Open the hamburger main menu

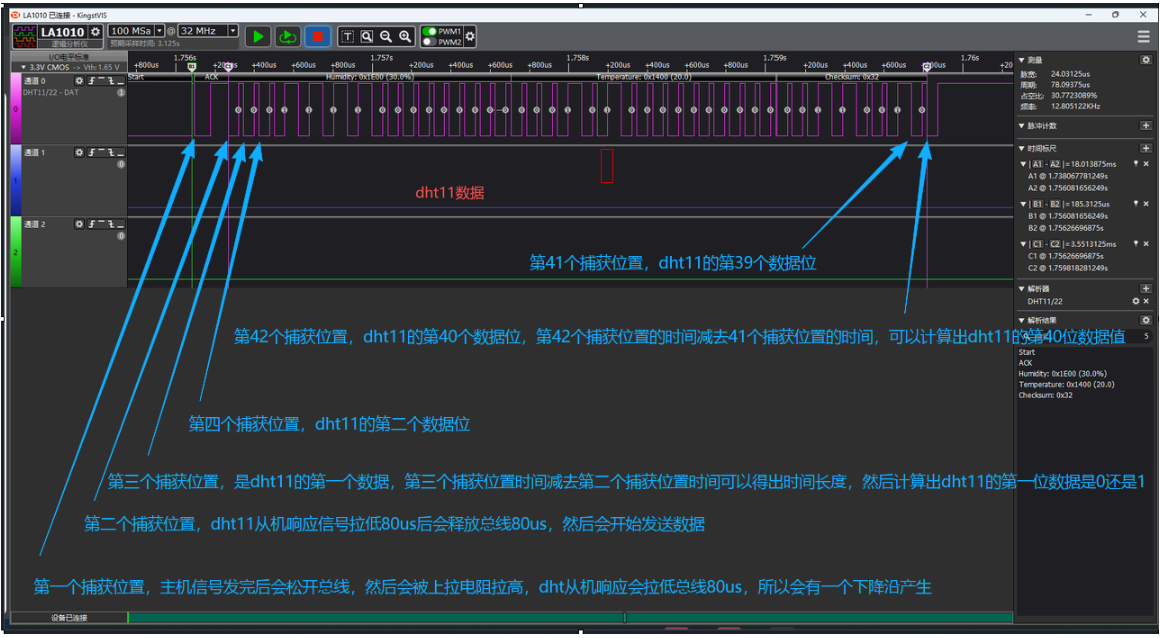click(x=1144, y=36)
